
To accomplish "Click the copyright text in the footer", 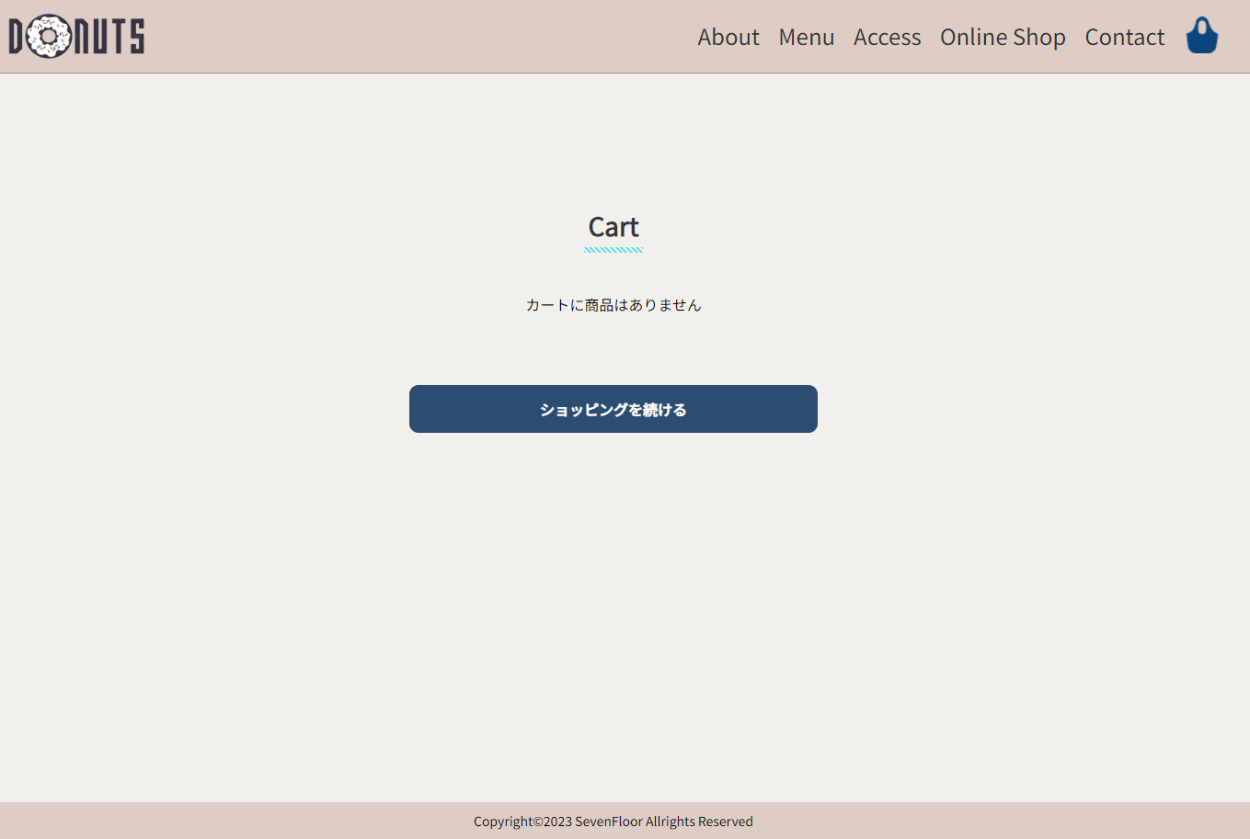I will pyautogui.click(x=613, y=822).
